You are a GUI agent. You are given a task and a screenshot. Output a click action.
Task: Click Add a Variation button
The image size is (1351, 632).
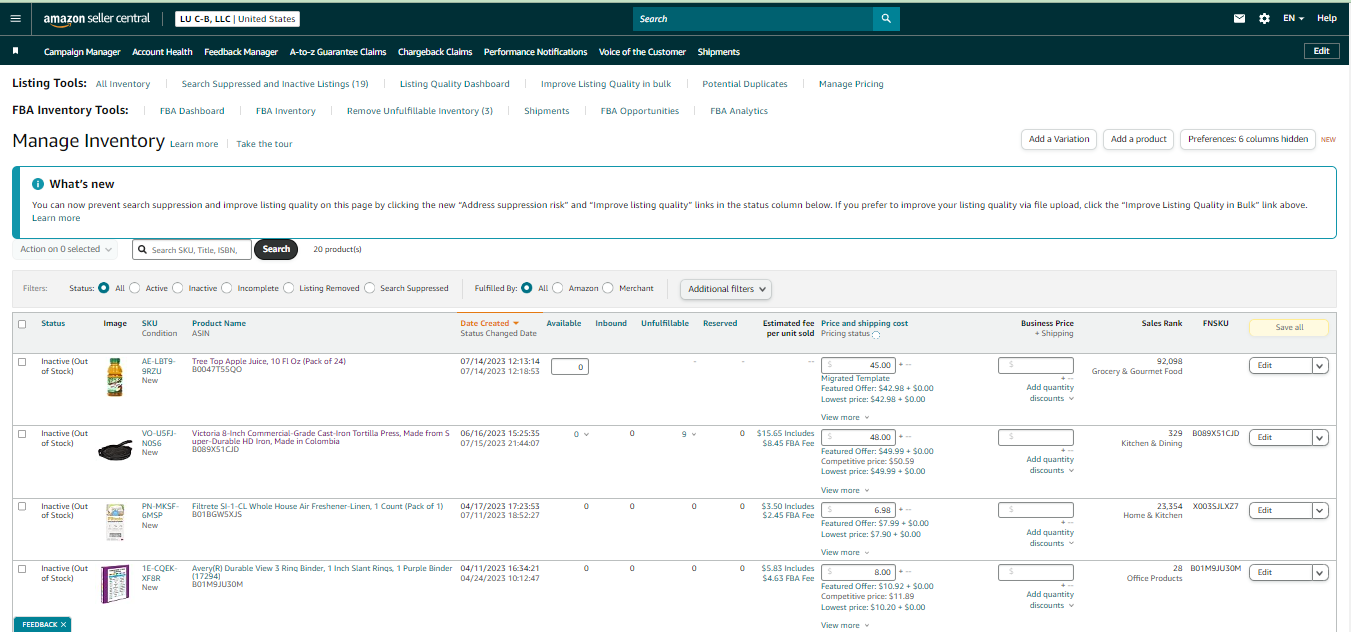click(x=1059, y=139)
